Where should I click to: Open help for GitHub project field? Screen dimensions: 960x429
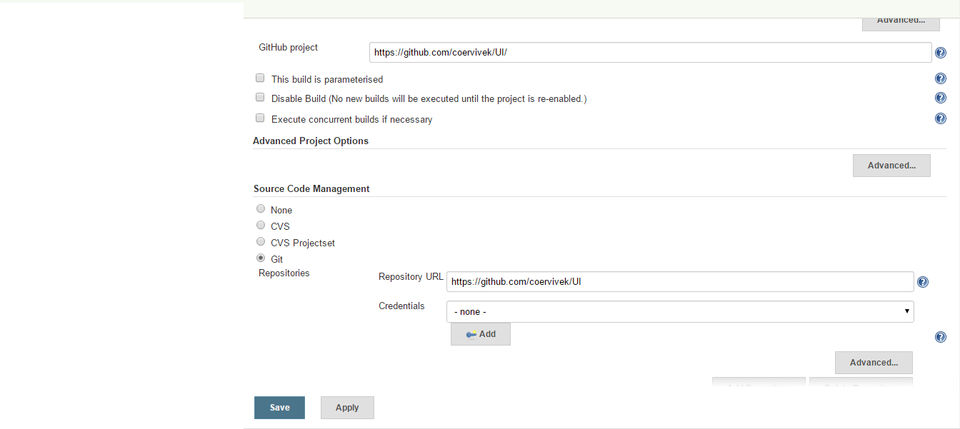pos(940,53)
